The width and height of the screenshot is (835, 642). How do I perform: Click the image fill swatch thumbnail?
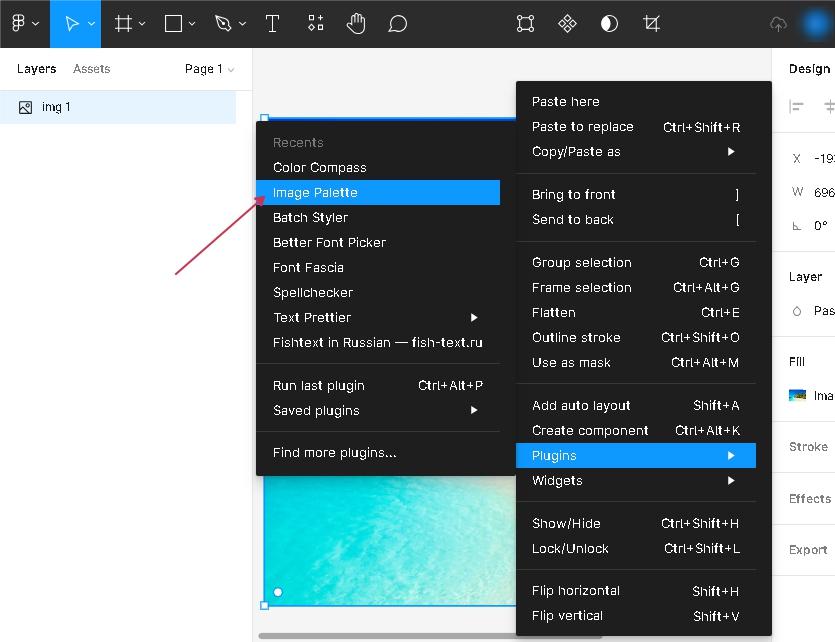click(797, 395)
